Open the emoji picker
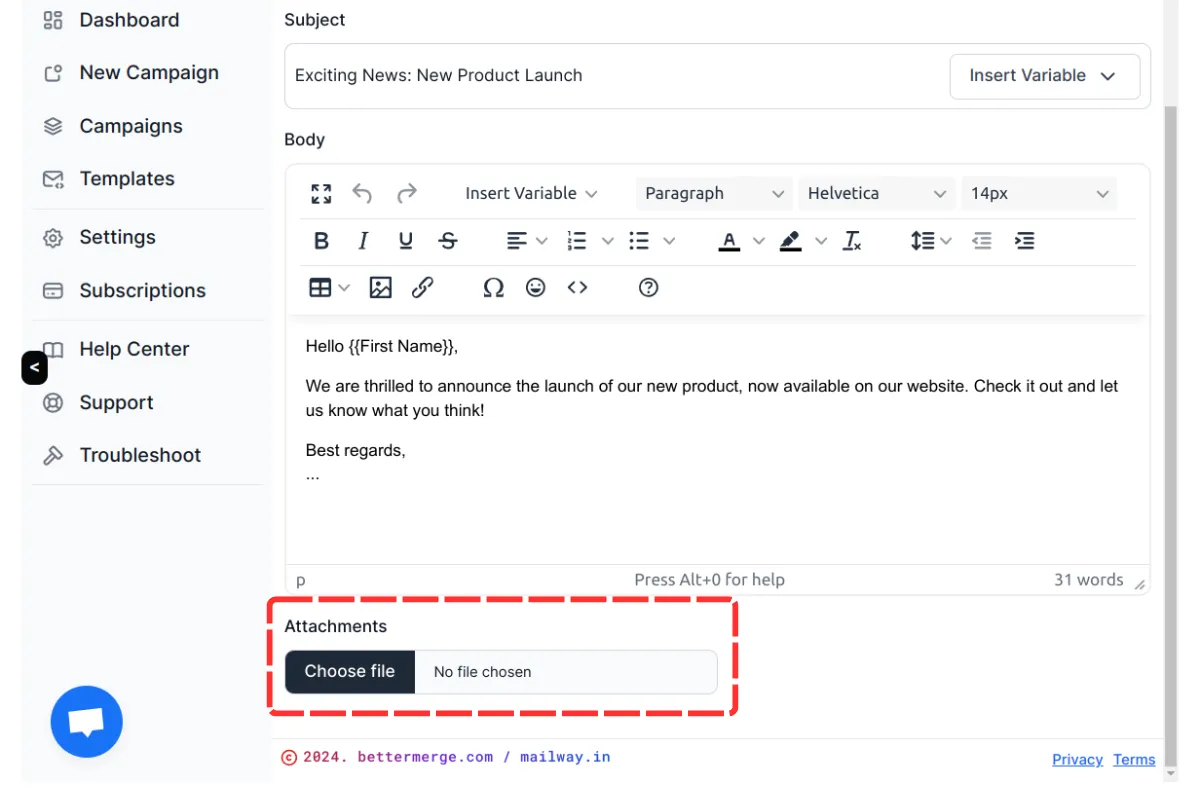This screenshot has height=800, width=1200. (x=535, y=287)
